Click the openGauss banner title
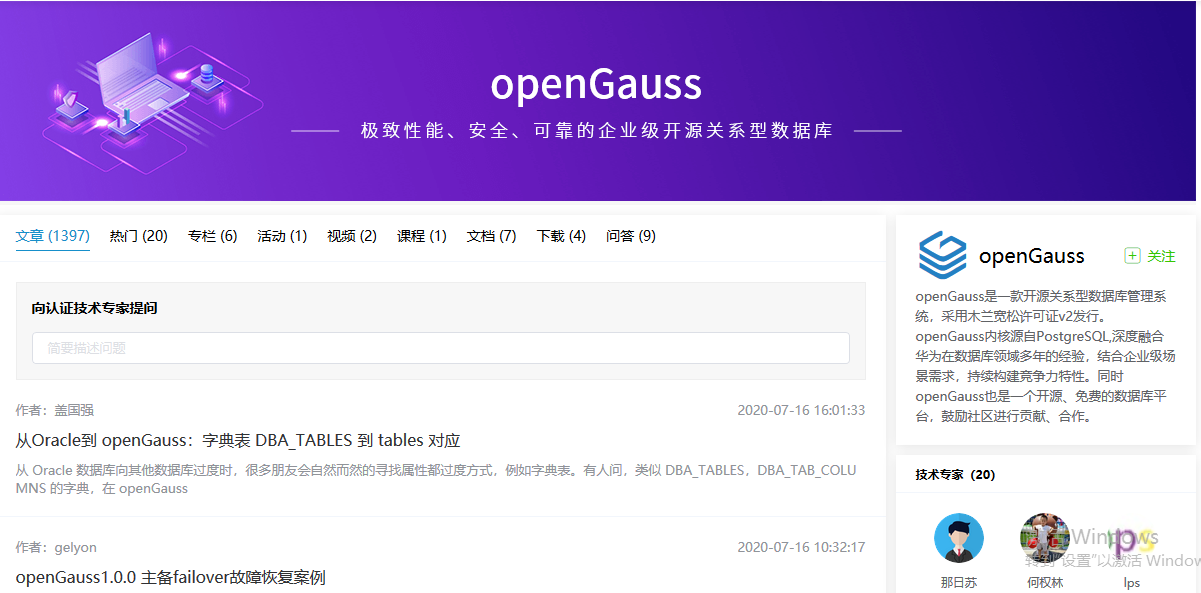The height and width of the screenshot is (593, 1201). 596,85
